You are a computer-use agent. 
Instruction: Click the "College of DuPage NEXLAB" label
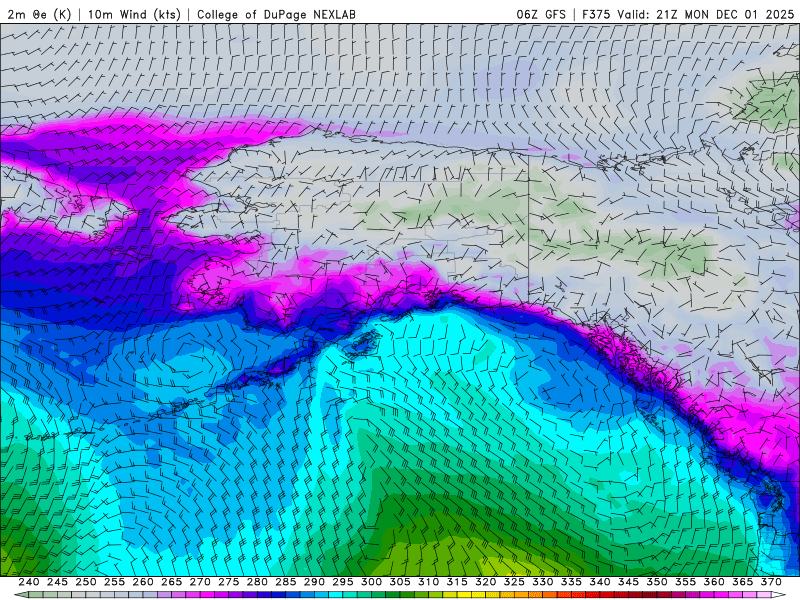(276, 14)
